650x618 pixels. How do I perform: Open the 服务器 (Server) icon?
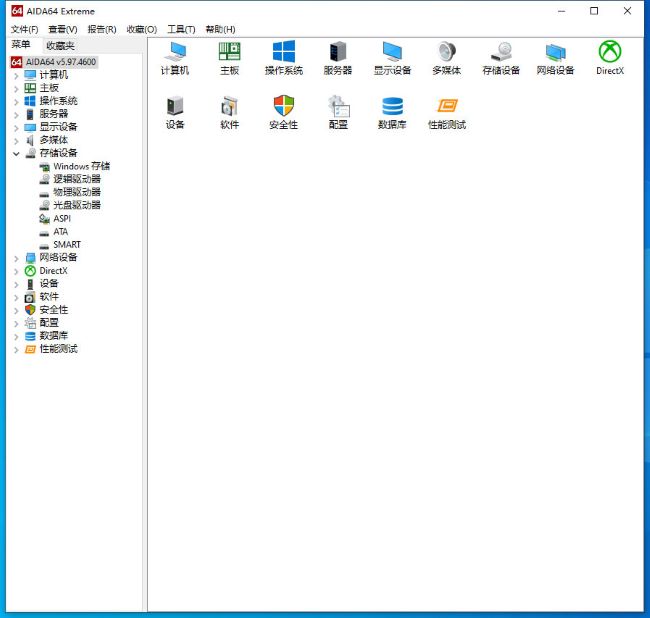(x=338, y=52)
